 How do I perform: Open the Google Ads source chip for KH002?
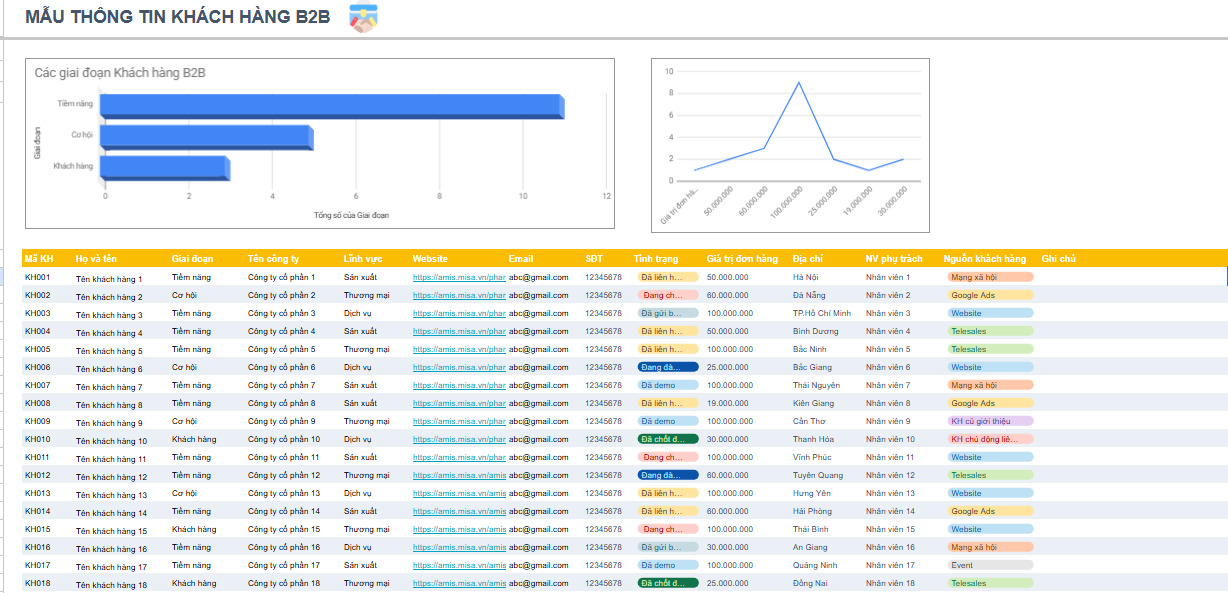coord(990,295)
